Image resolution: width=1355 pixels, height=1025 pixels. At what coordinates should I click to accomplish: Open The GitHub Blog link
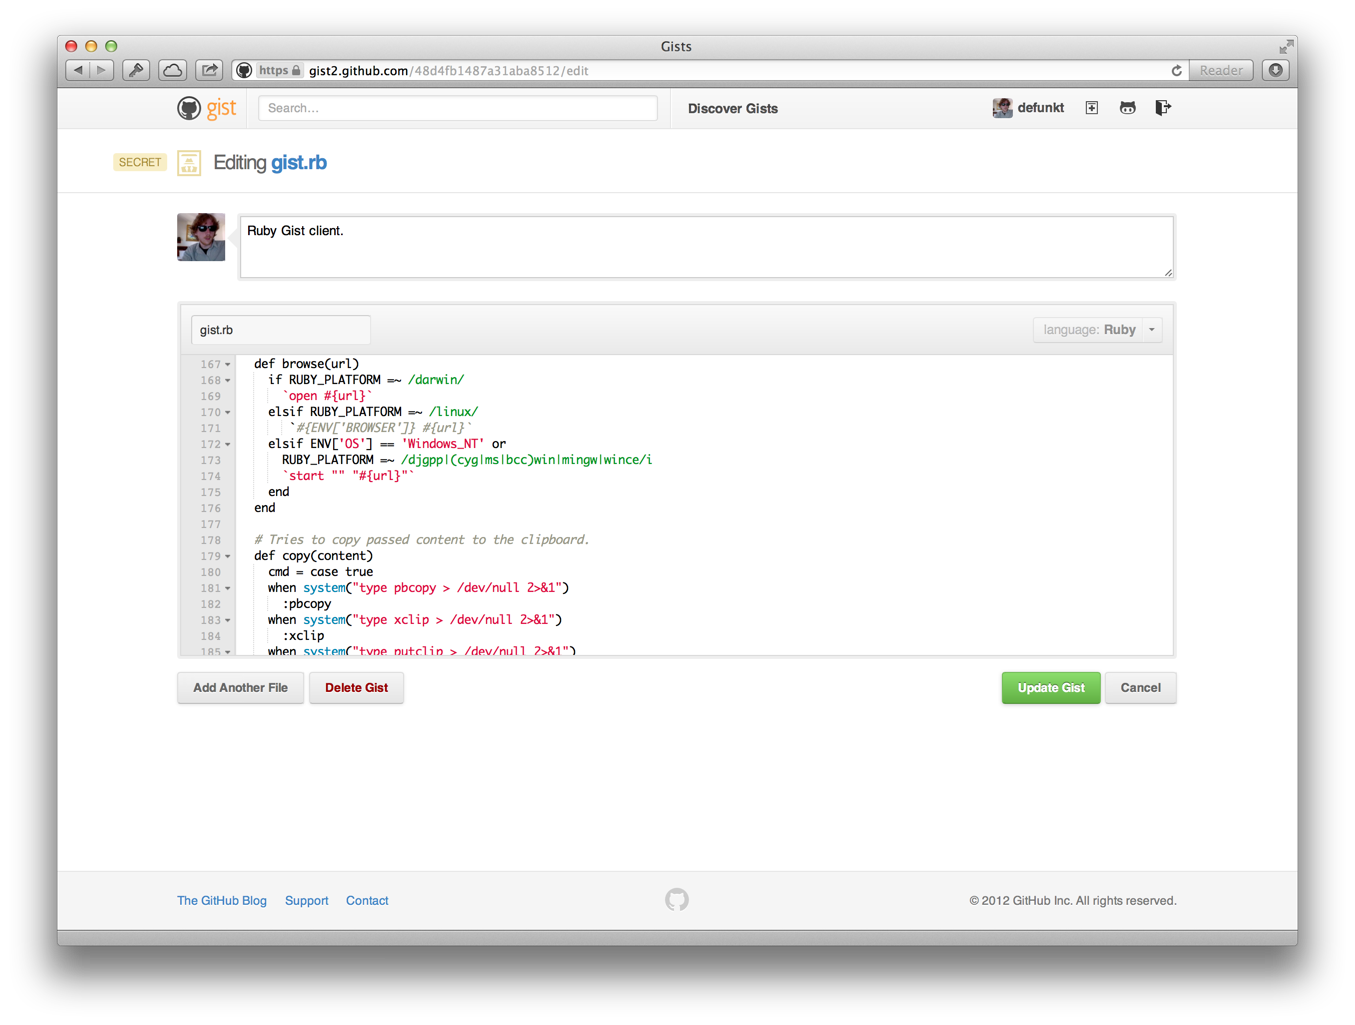pos(222,901)
